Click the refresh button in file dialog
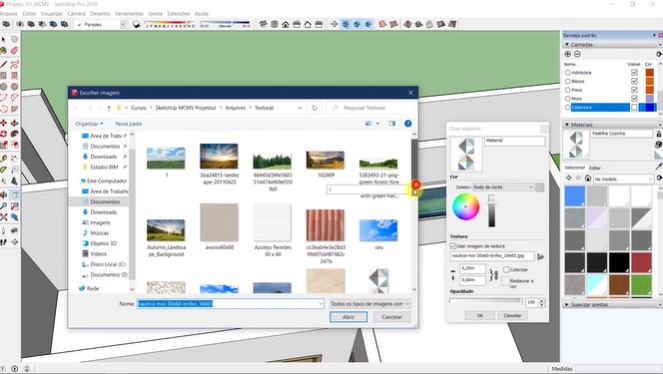This screenshot has height=374, width=663. point(315,108)
